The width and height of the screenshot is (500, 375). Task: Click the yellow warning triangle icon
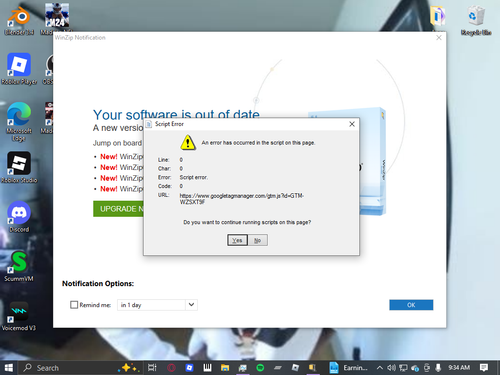pos(188,142)
